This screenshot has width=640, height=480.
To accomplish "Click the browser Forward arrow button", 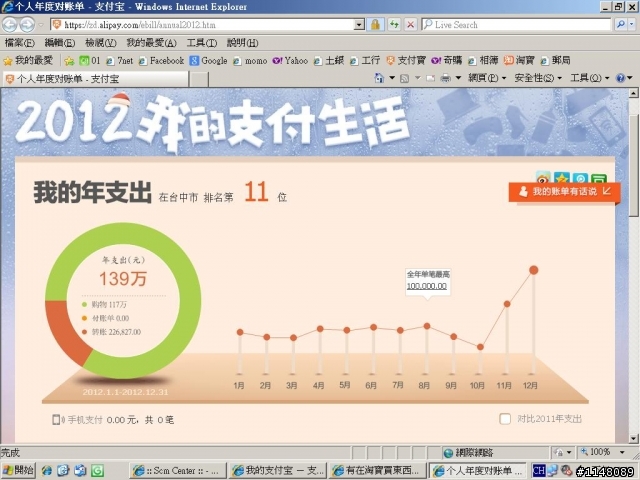I will pos(27,24).
